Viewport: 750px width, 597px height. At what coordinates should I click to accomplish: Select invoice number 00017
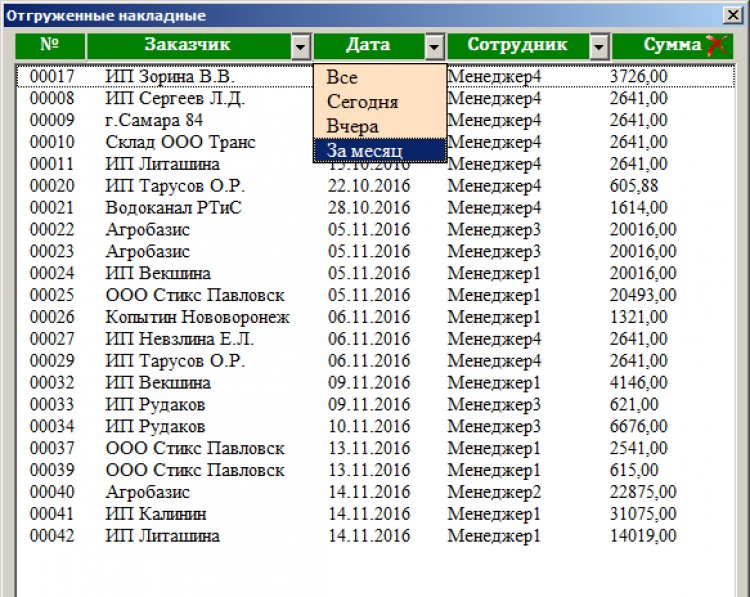(52, 76)
